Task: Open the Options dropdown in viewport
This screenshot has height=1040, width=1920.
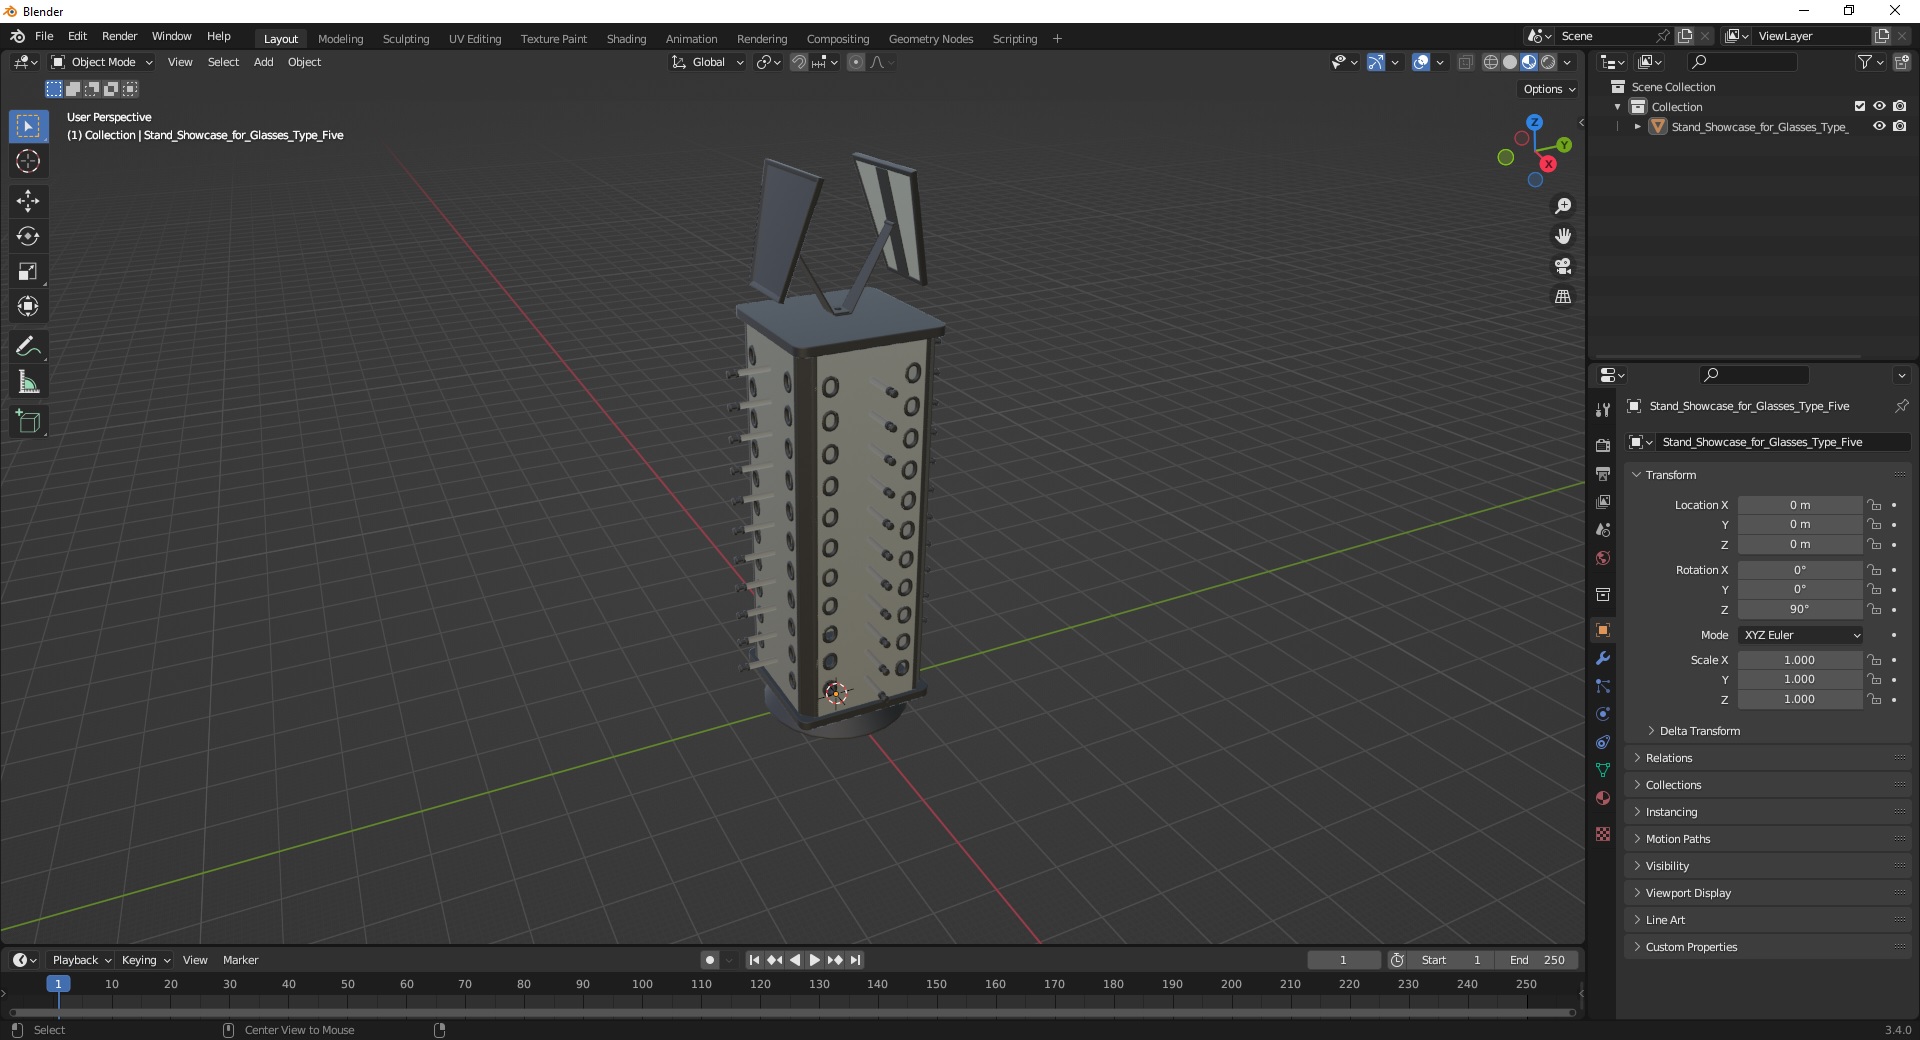Action: tap(1549, 89)
